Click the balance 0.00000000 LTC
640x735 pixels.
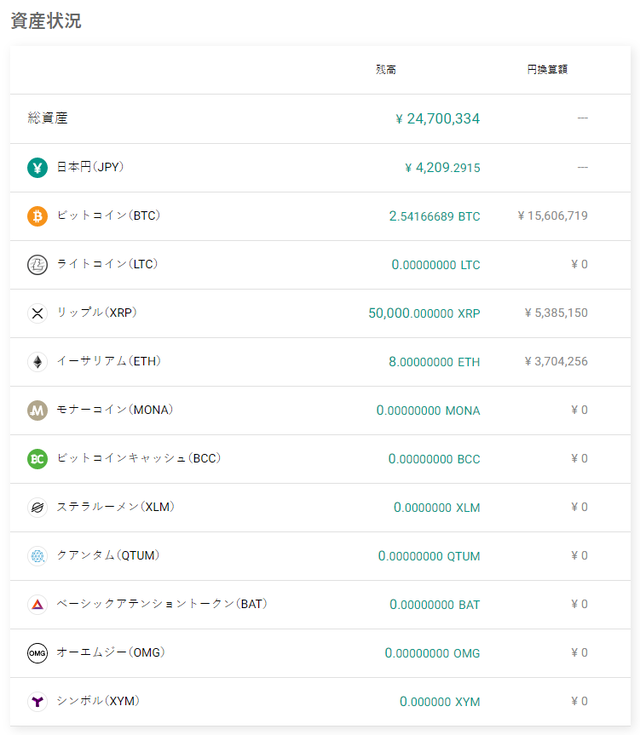[x=436, y=265]
